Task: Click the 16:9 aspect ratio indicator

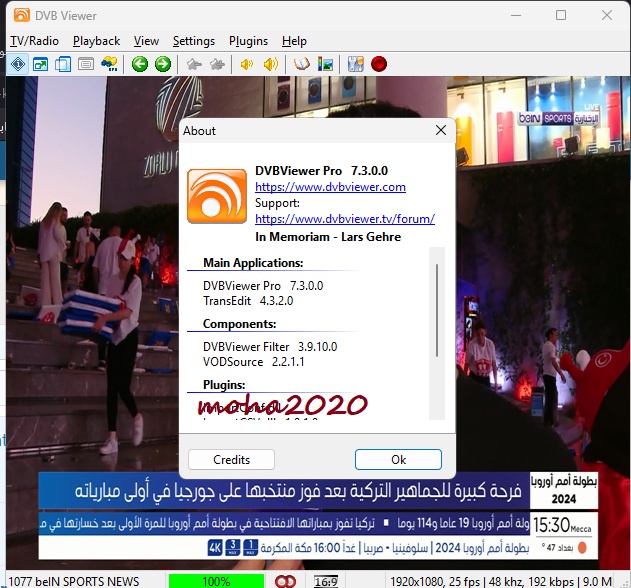Action: pyautogui.click(x=326, y=582)
